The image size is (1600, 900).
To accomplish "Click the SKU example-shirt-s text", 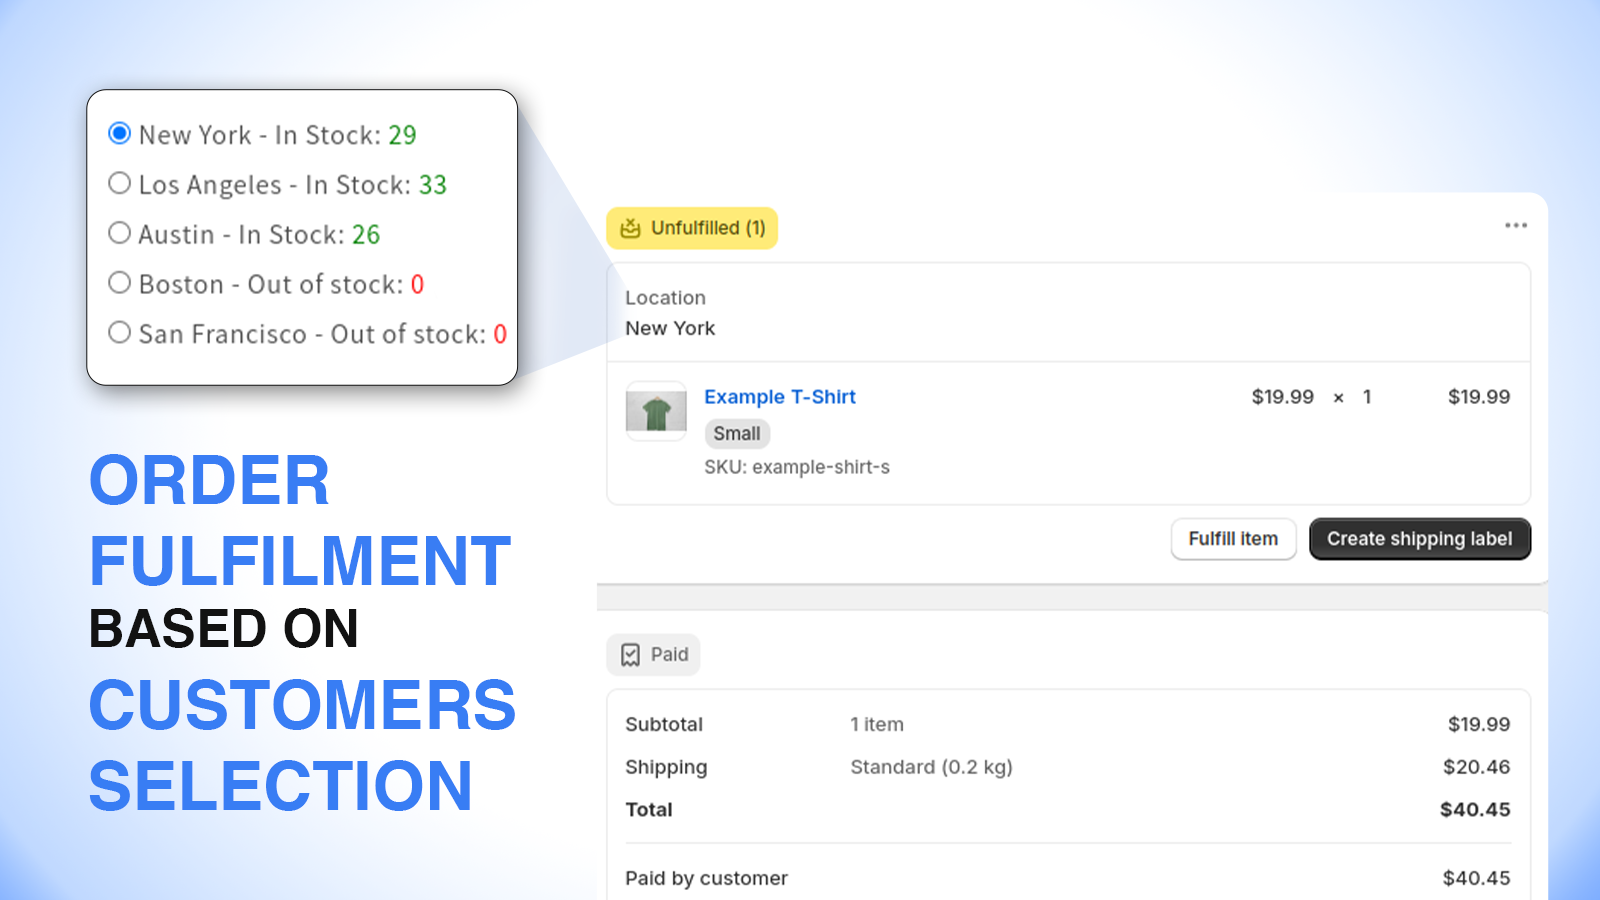I will tap(797, 467).
